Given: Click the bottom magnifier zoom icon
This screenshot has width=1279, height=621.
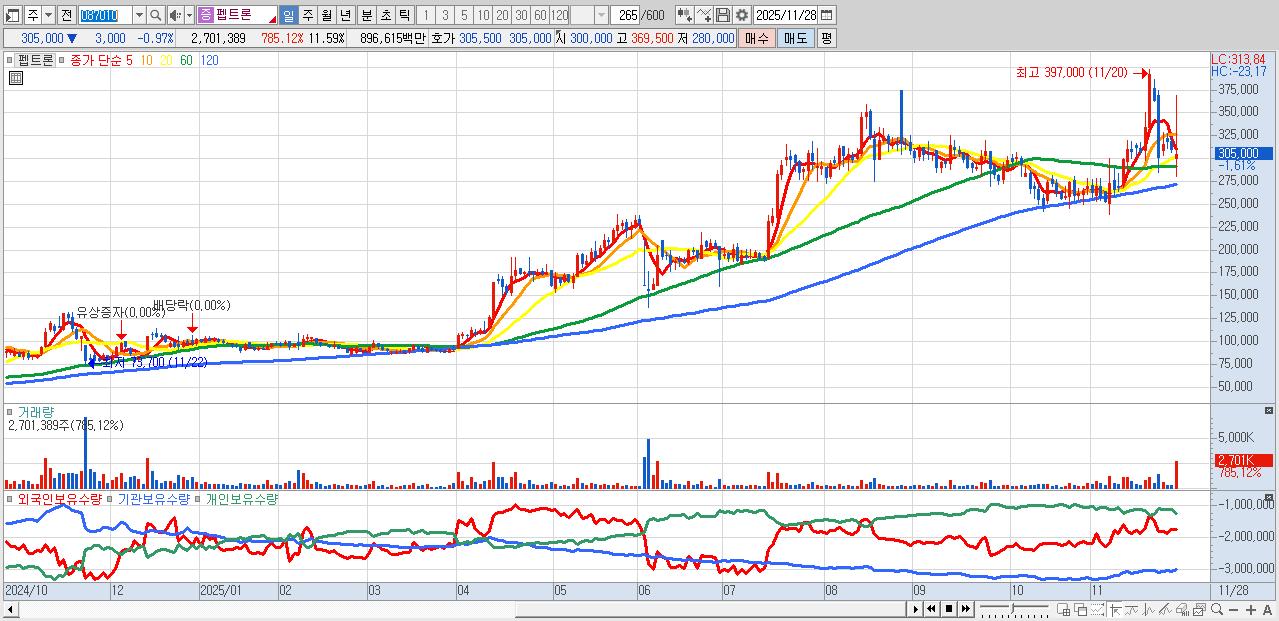Looking at the screenshot, I should (1217, 609).
